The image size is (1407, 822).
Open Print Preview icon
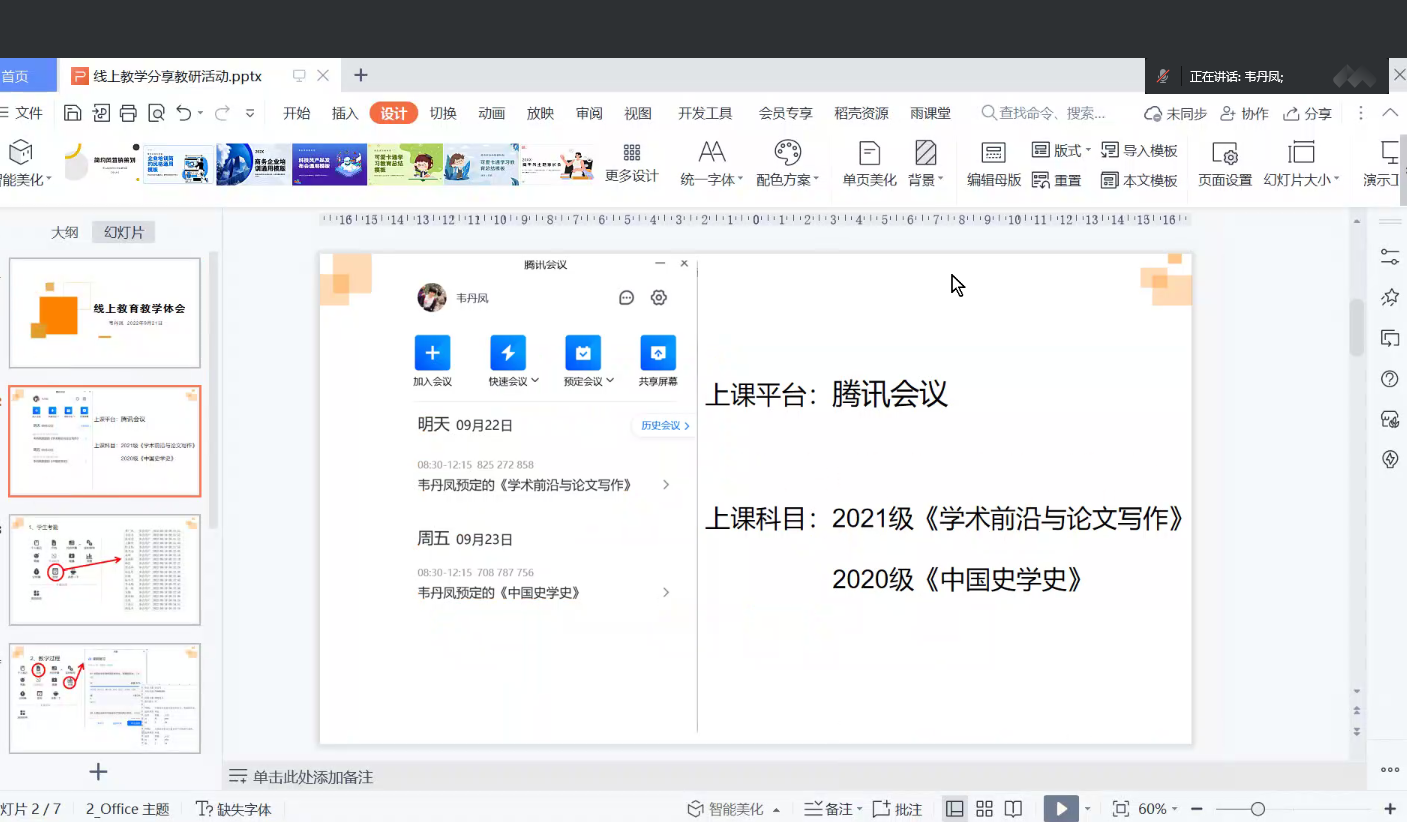(156, 113)
